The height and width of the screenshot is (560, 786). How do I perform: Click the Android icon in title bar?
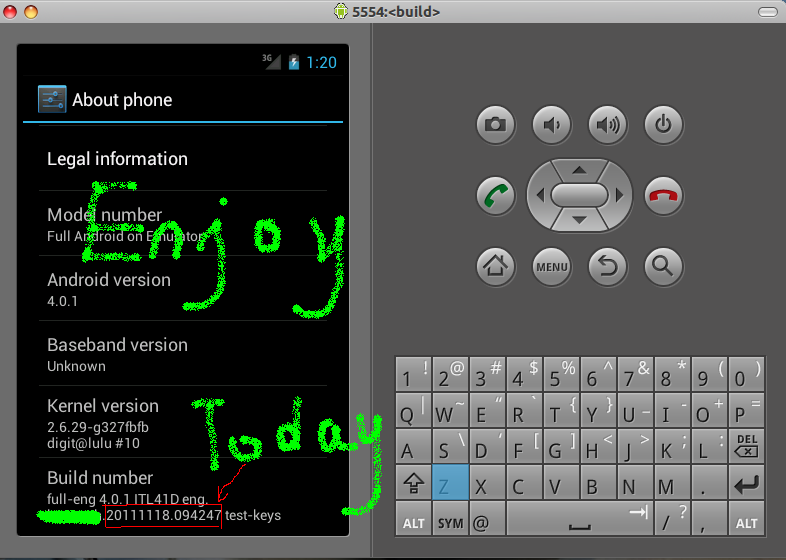click(341, 11)
